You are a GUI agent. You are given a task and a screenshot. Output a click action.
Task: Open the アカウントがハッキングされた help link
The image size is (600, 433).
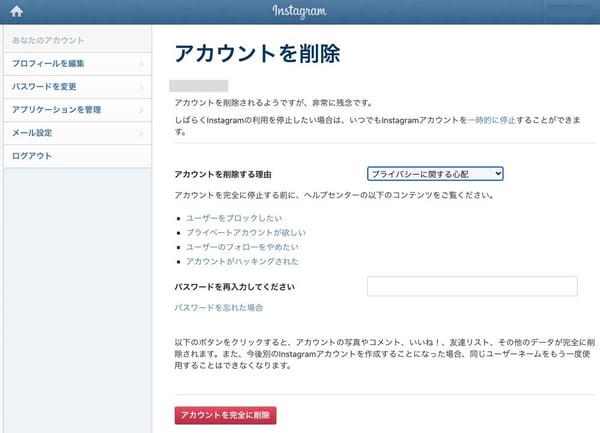[242, 262]
